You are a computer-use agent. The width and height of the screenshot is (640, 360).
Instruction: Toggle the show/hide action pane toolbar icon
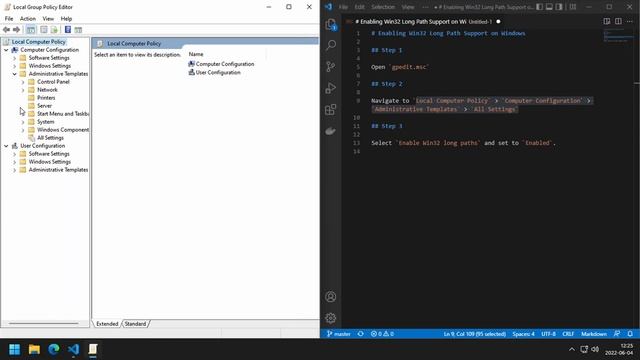[78, 30]
